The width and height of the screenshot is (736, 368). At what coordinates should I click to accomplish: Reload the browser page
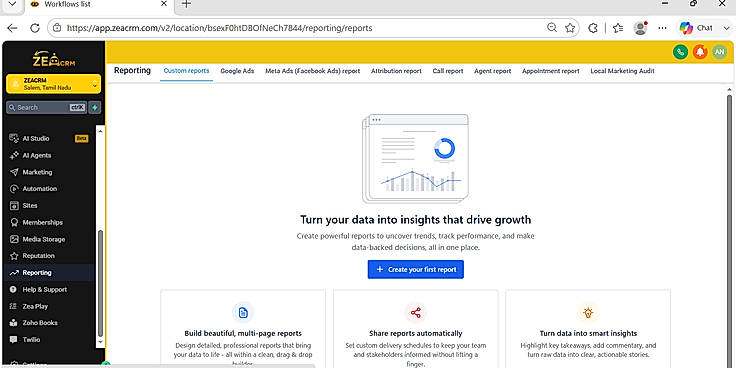tap(35, 28)
